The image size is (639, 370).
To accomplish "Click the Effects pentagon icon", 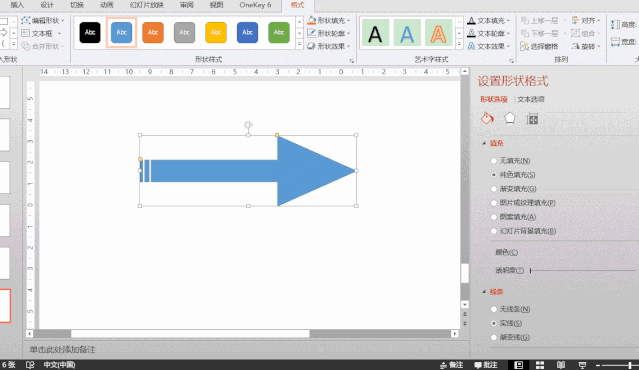I will tap(509, 119).
